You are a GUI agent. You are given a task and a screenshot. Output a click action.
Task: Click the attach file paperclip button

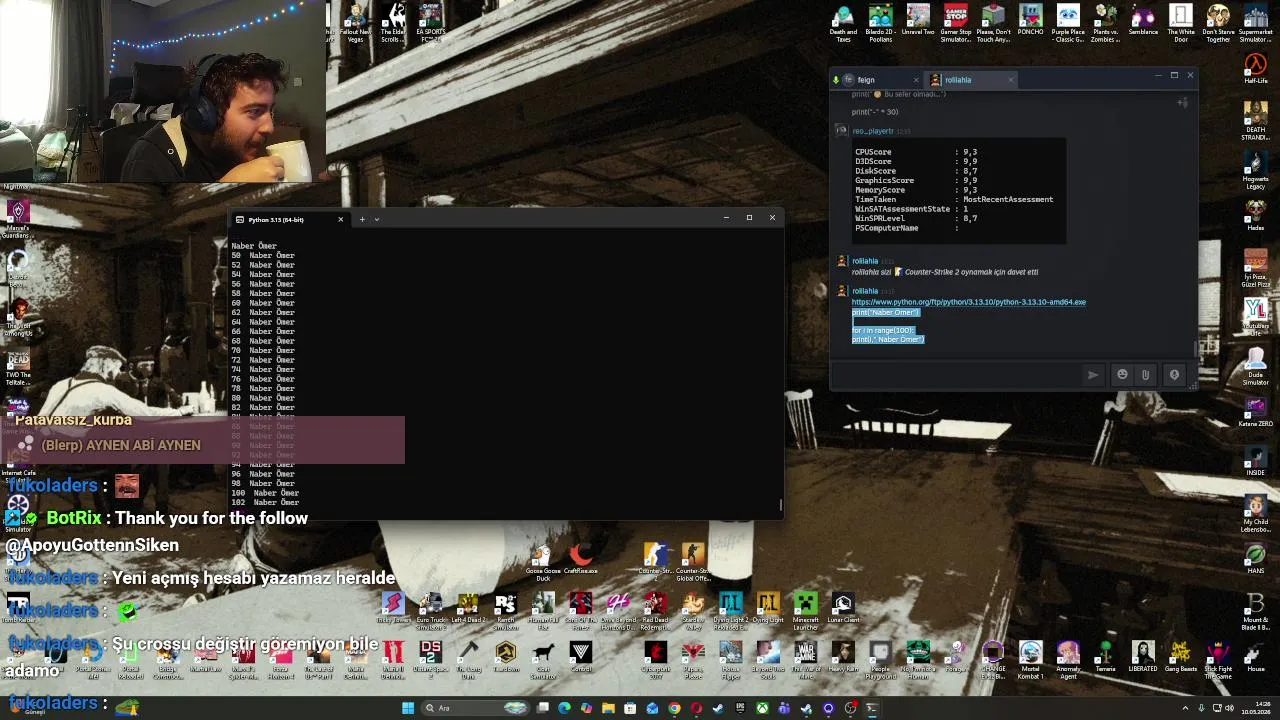[x=1146, y=375]
